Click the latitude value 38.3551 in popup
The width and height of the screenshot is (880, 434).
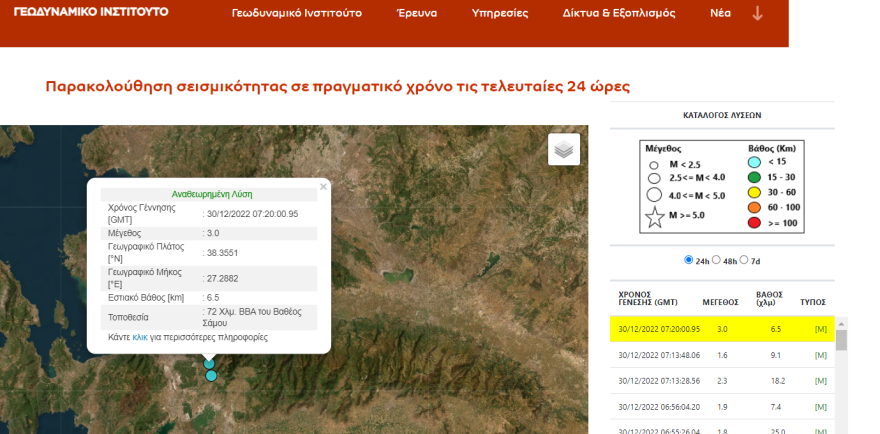point(220,253)
